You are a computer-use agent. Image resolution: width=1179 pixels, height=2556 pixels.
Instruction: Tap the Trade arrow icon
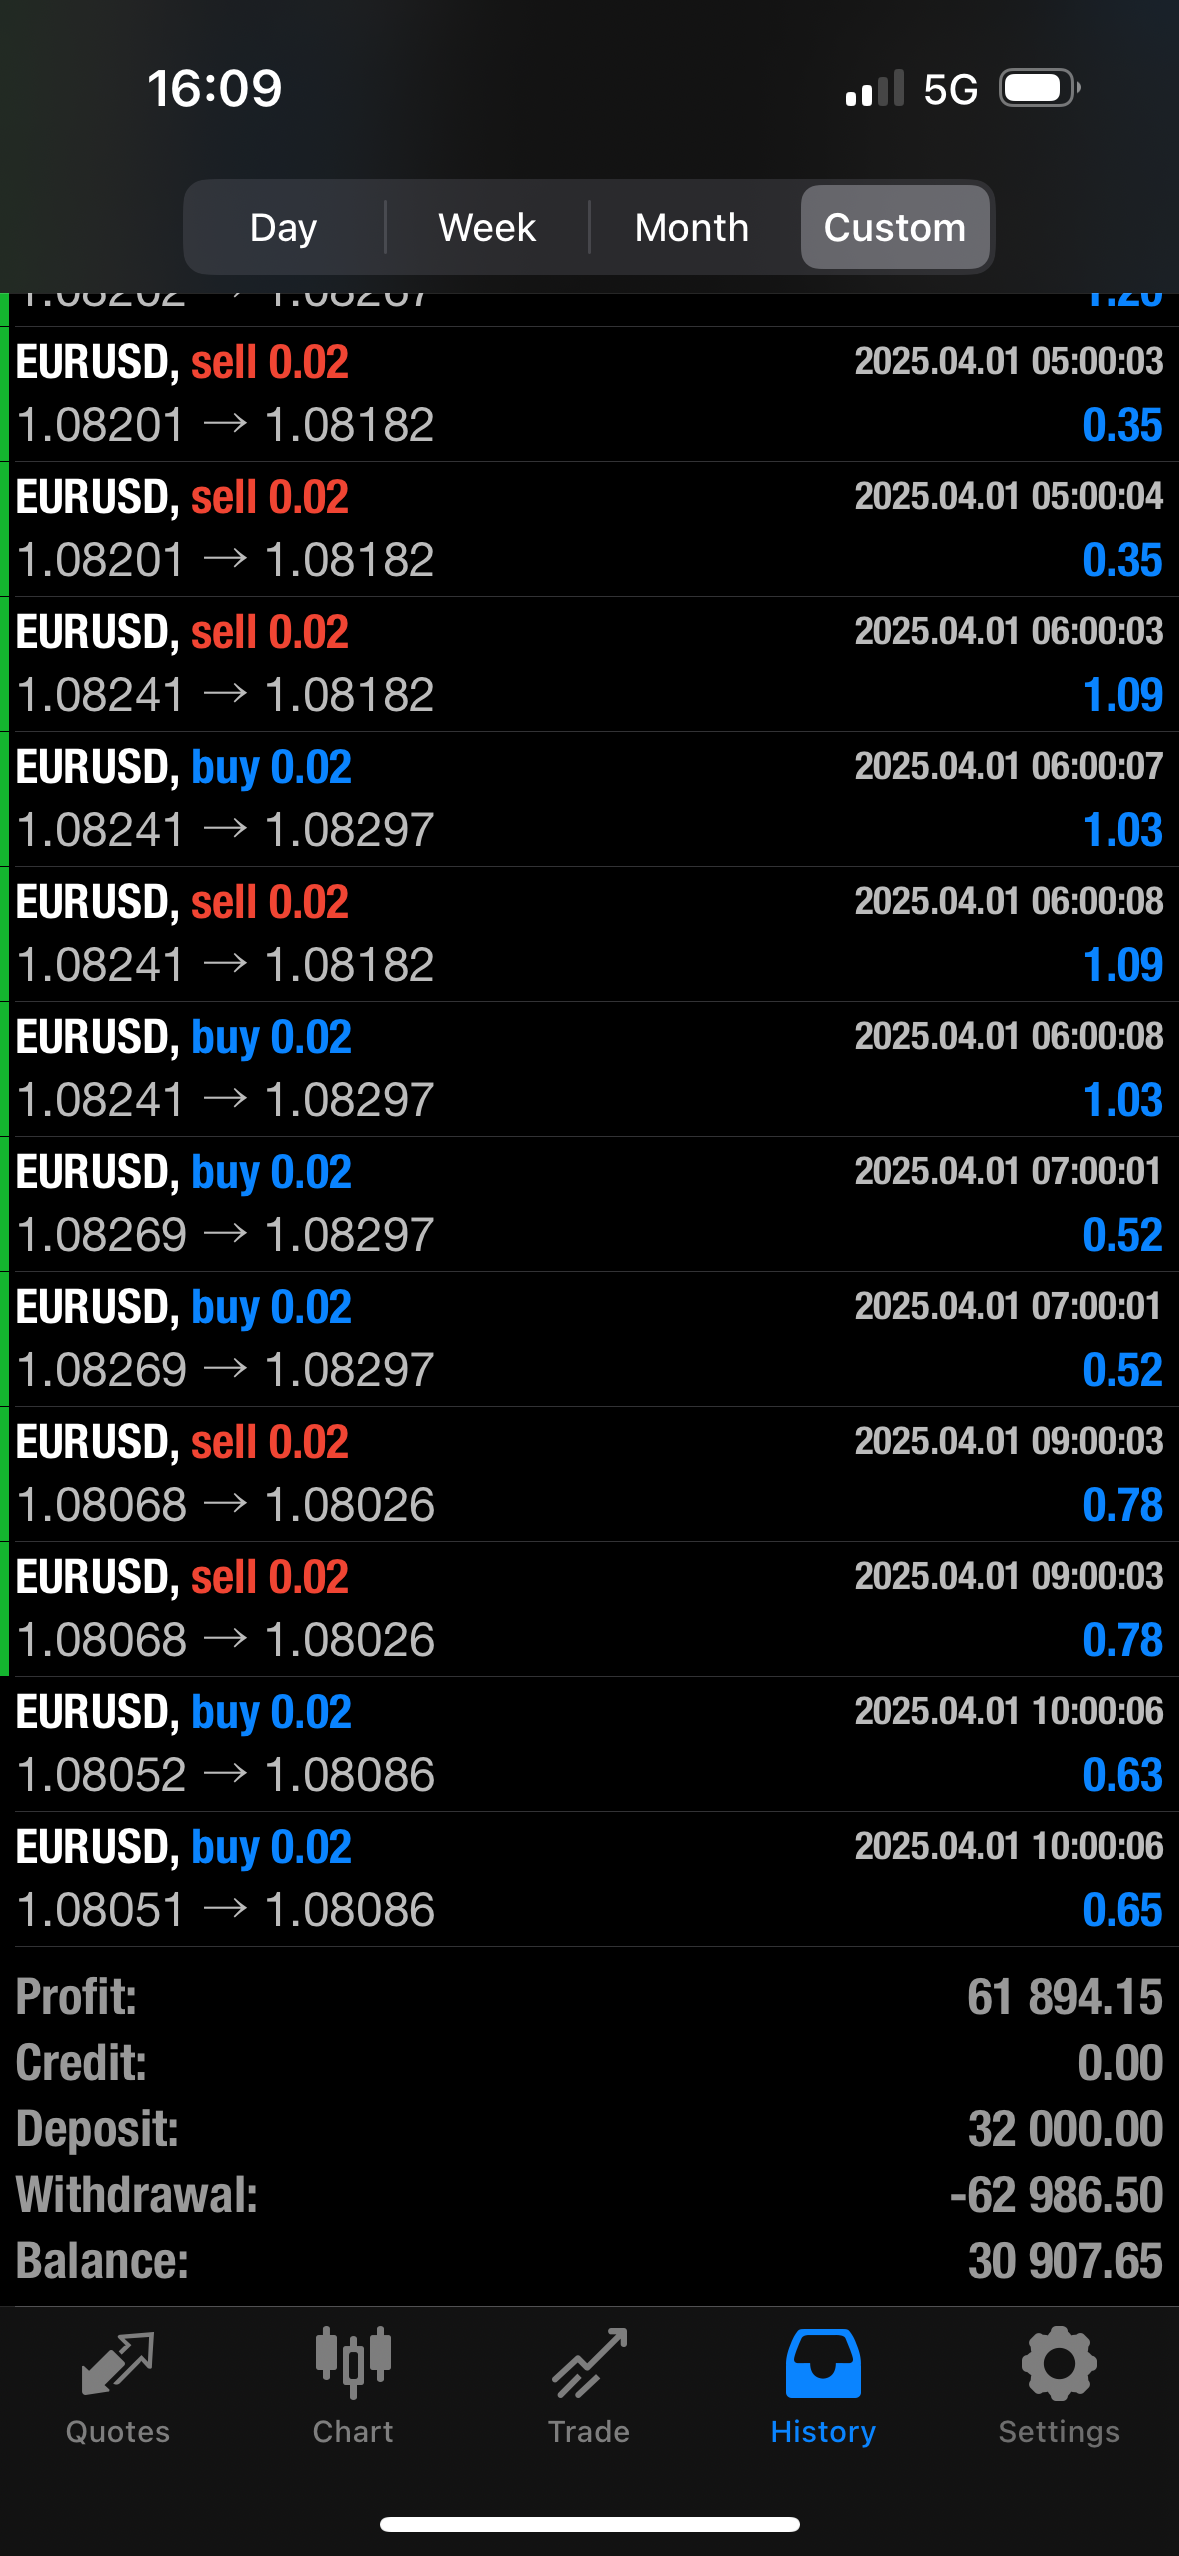tap(589, 2364)
